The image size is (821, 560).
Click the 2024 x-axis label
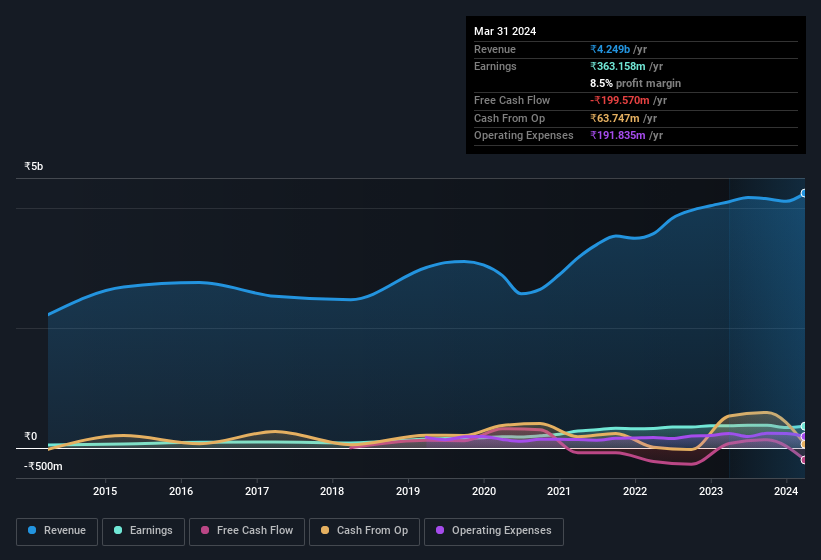tap(786, 491)
